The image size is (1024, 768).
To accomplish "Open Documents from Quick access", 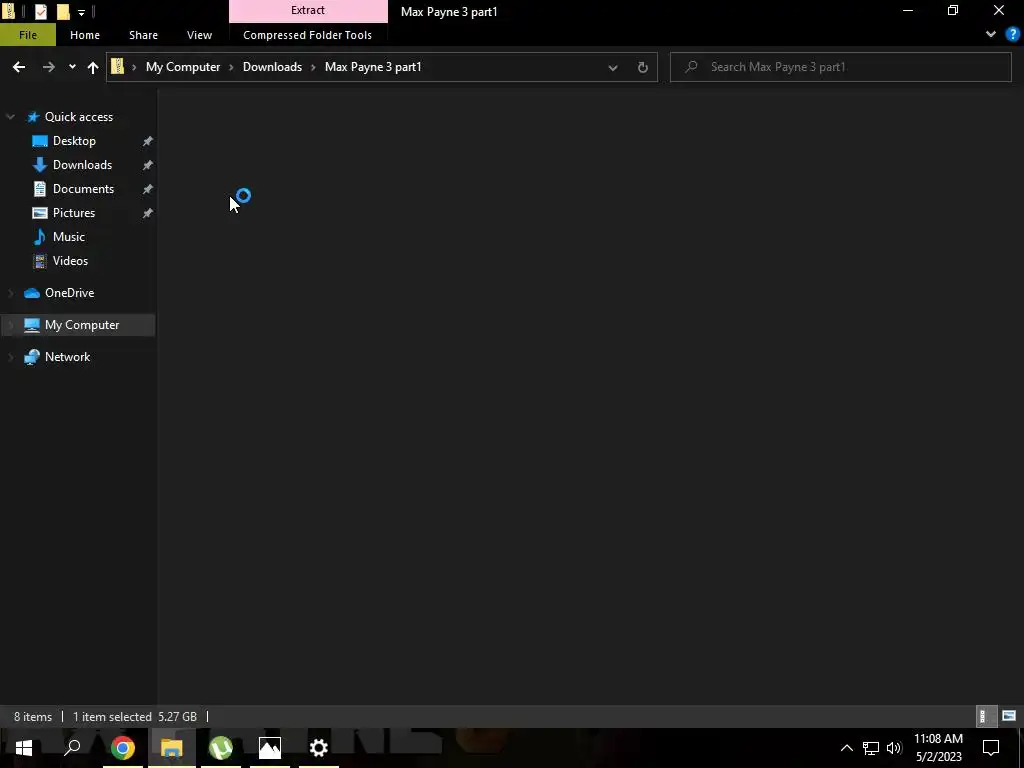I will point(83,189).
